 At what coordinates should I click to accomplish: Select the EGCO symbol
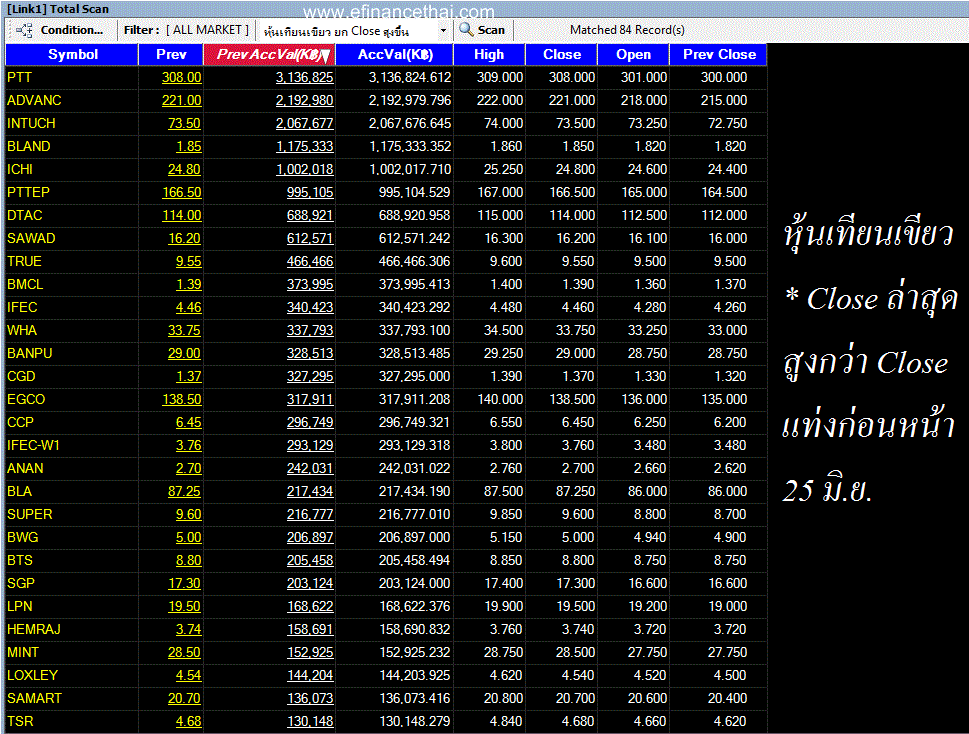point(26,399)
